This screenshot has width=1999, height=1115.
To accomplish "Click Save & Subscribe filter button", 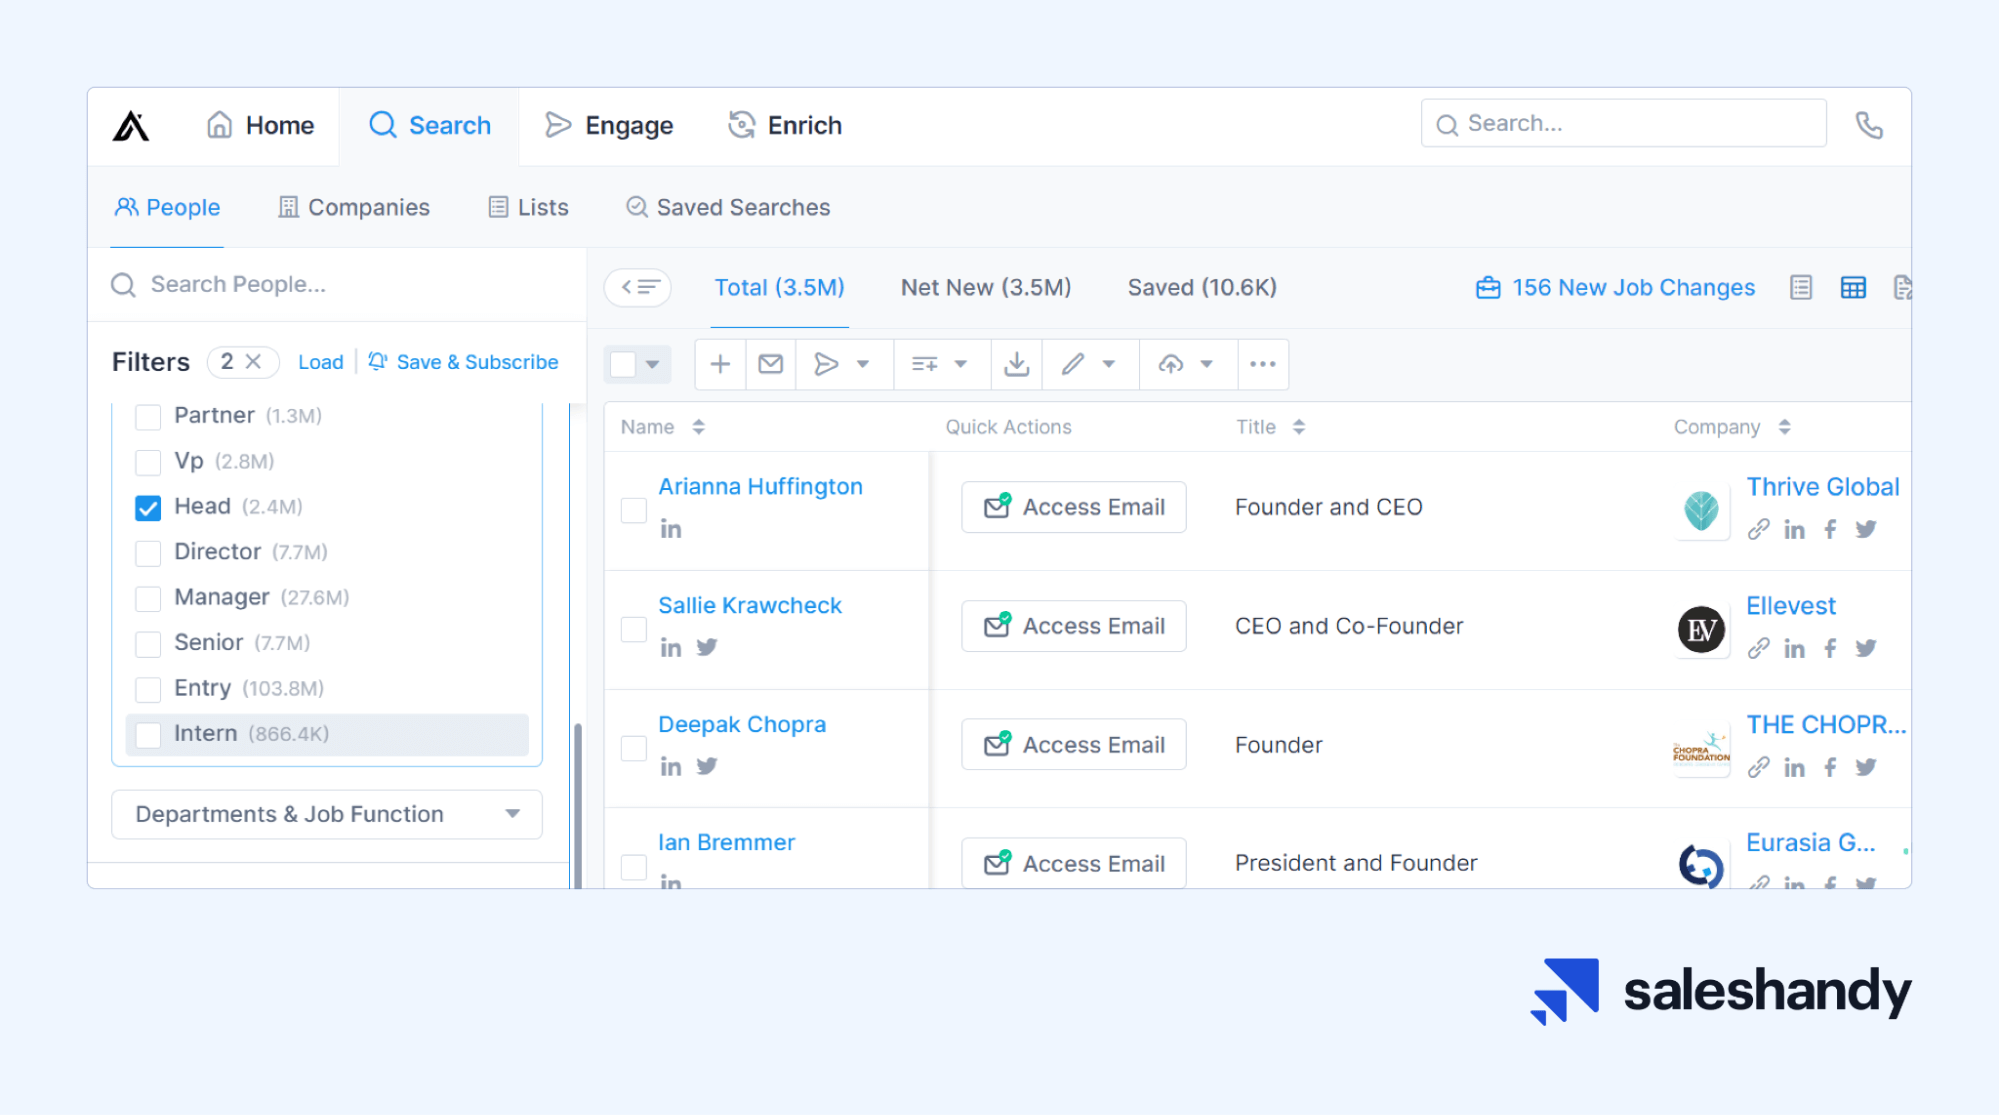I will [x=463, y=361].
